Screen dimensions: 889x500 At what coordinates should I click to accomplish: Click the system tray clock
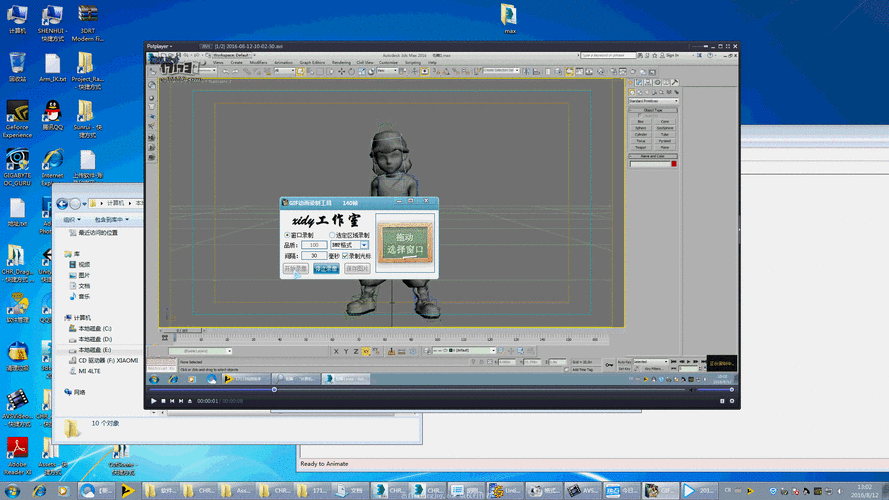coord(865,491)
